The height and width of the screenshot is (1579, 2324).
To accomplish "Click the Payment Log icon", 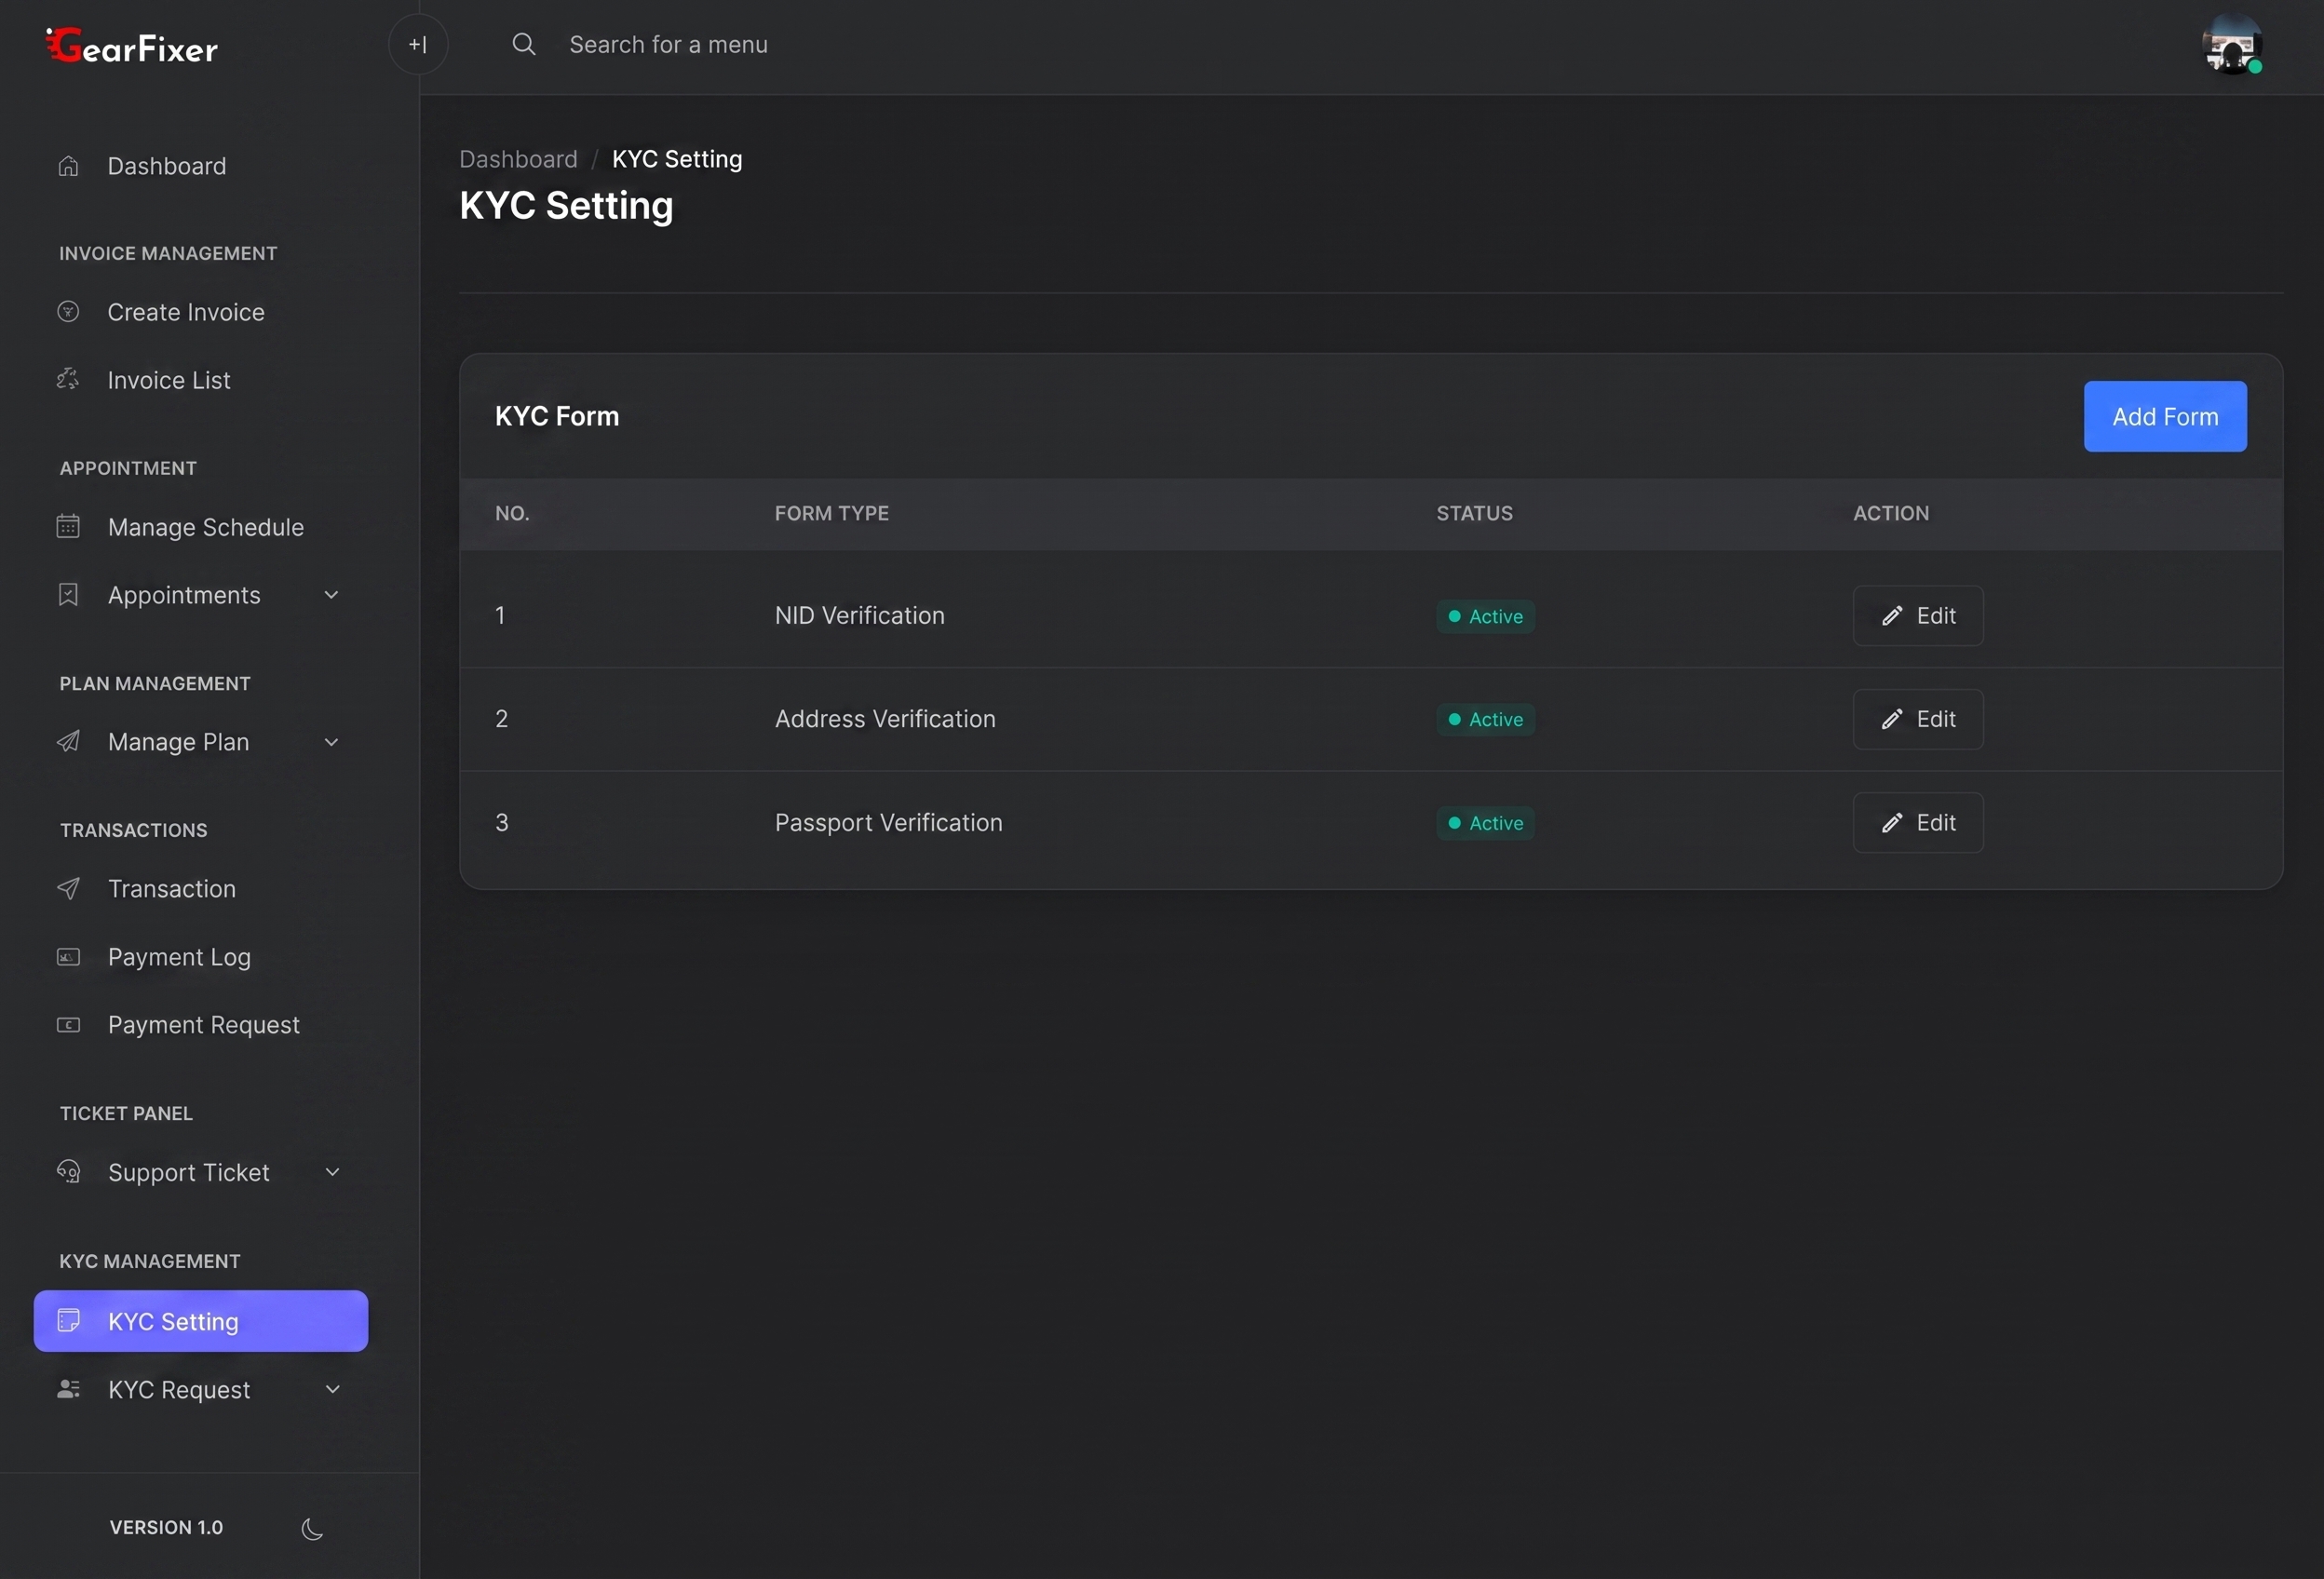I will pyautogui.click(x=68, y=957).
